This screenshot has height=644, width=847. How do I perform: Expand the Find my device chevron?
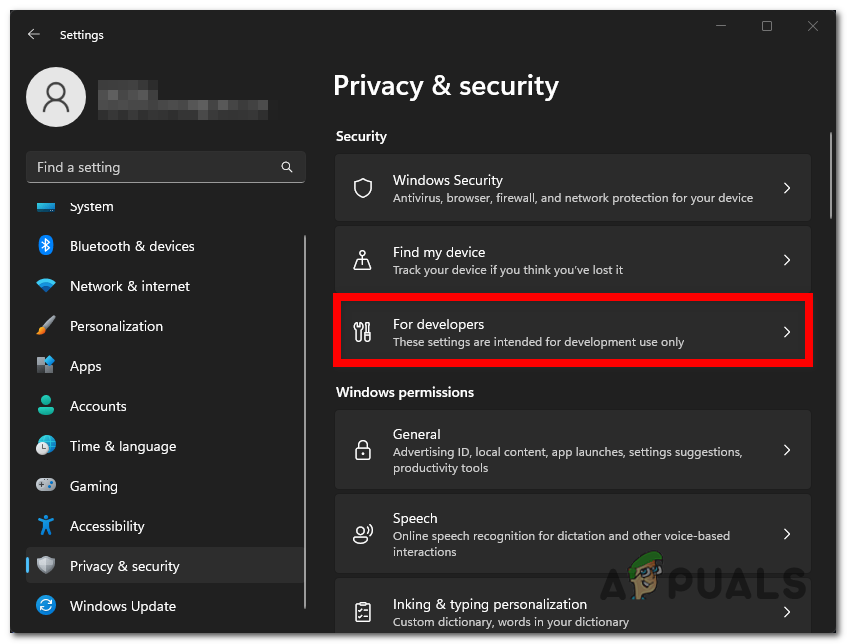(x=787, y=260)
